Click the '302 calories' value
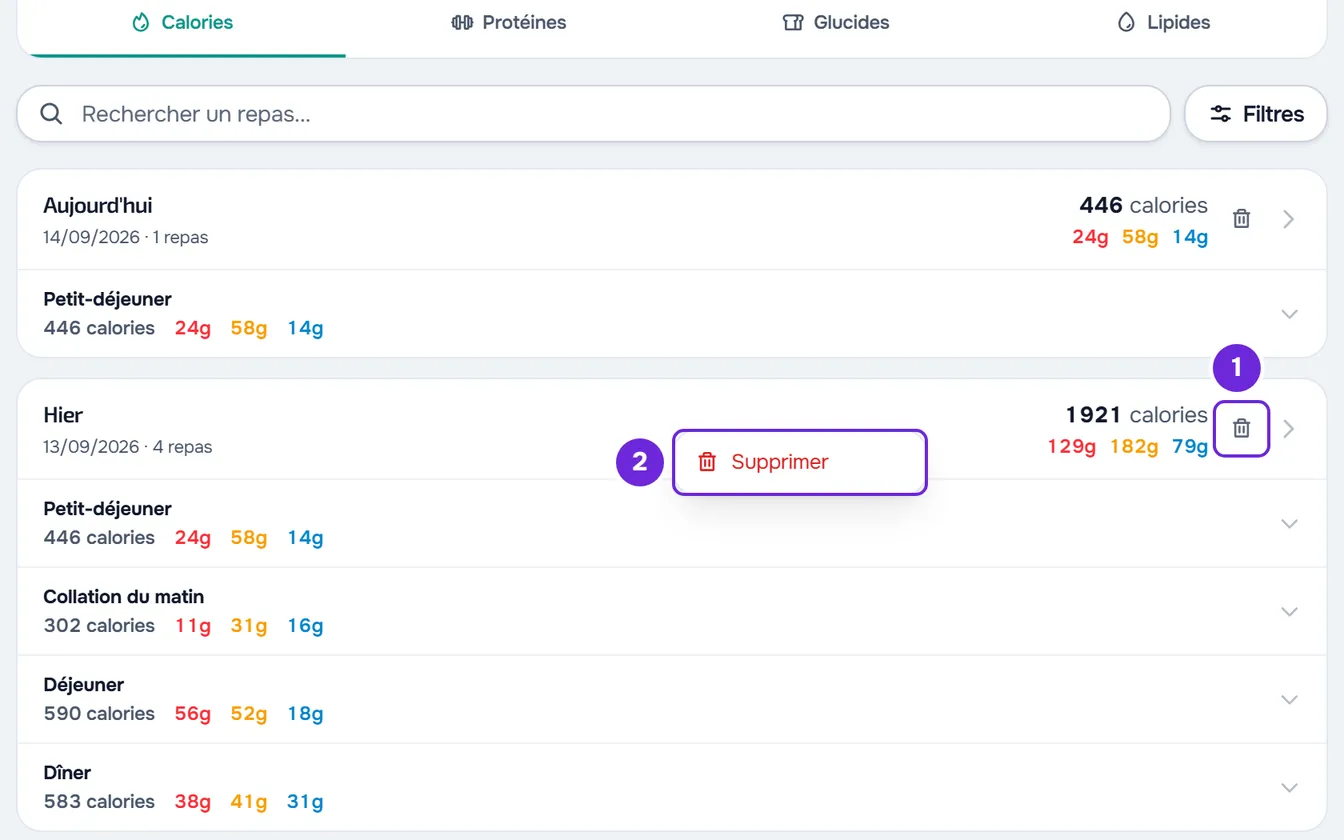Viewport: 1344px width, 840px height. coord(99,626)
